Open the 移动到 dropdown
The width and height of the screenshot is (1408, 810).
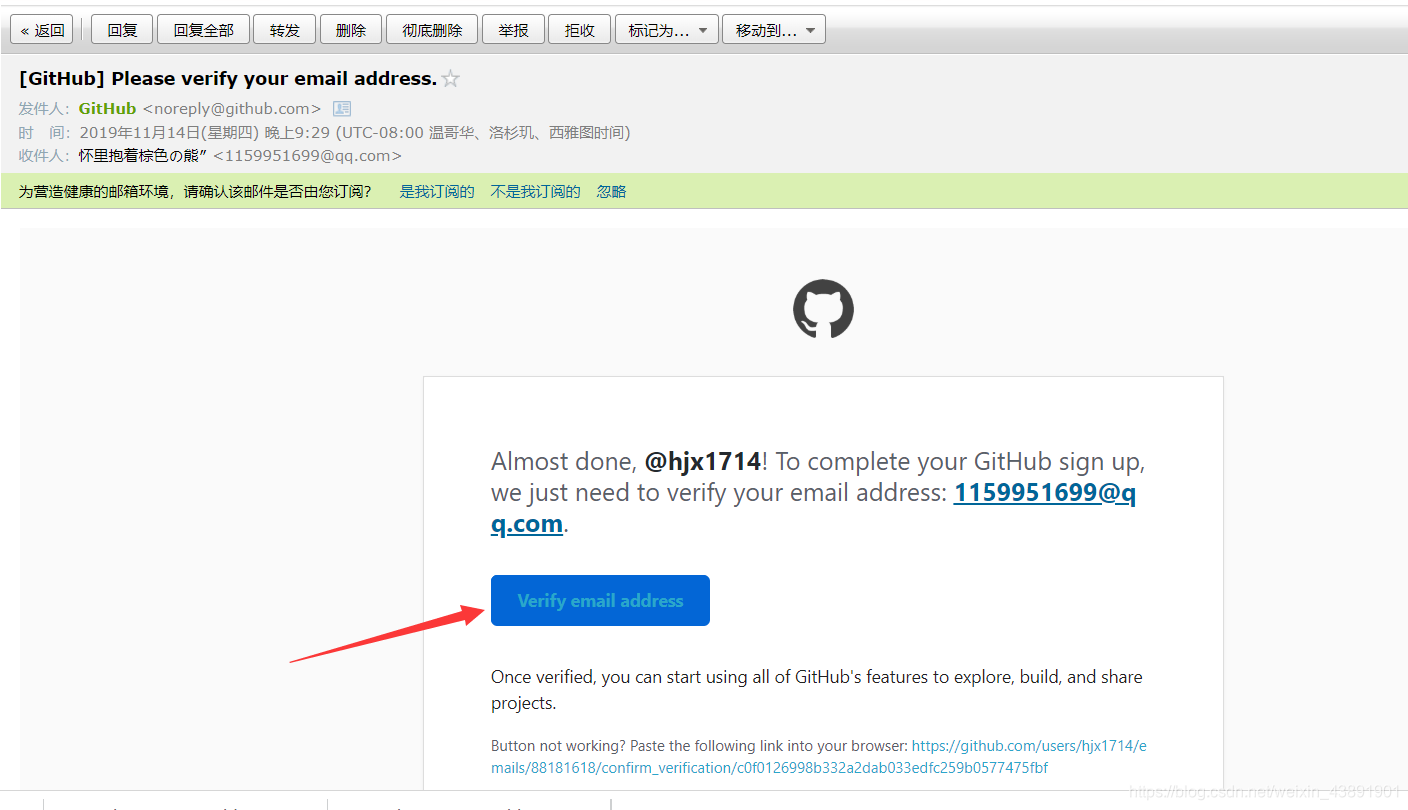774,30
